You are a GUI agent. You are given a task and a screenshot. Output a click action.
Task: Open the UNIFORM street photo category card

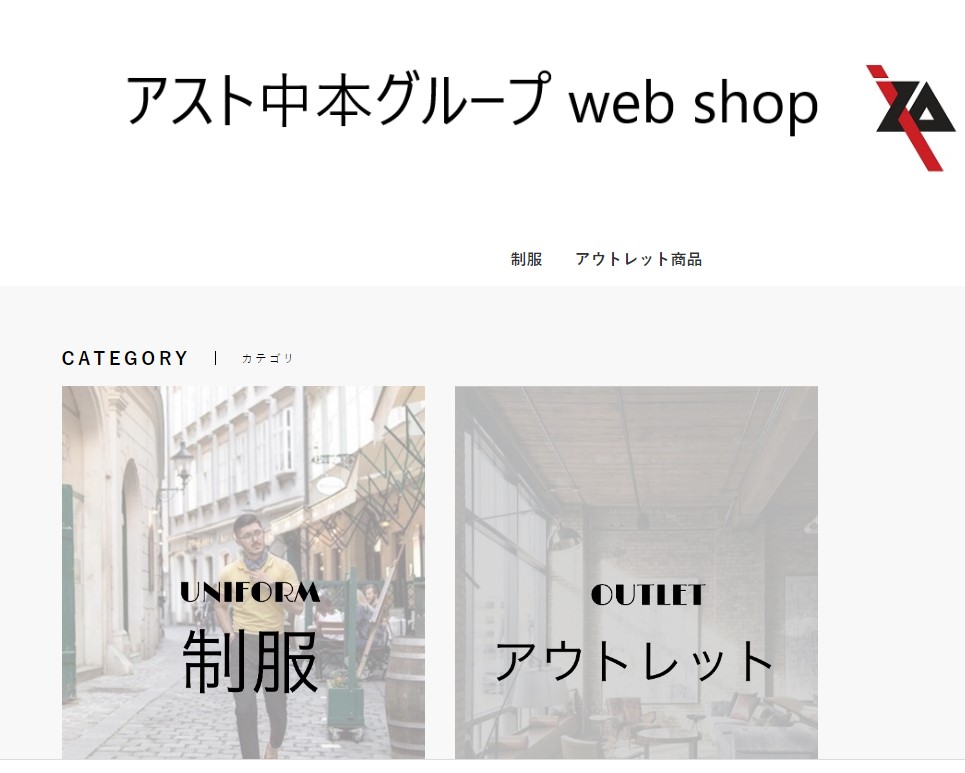tap(243, 572)
